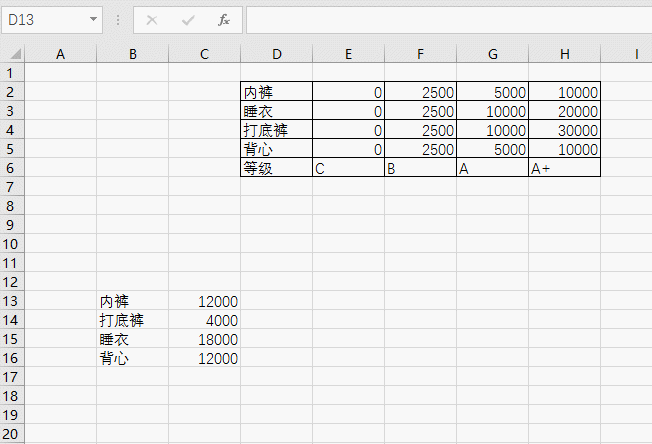This screenshot has height=444, width=652.
Task: Select column C header
Action: 205,54
